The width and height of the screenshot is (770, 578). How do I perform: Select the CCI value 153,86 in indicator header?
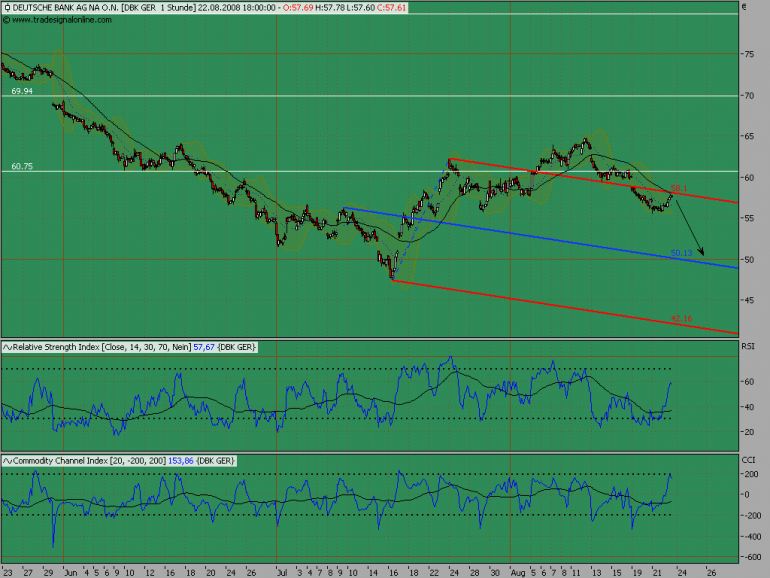pos(181,461)
